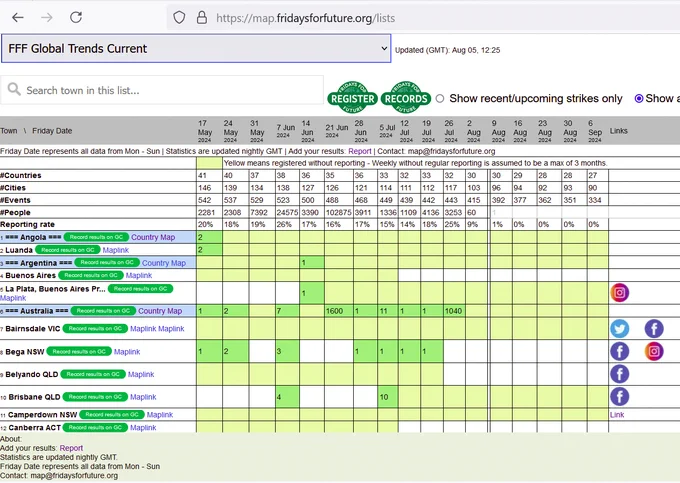Select the 'Show a...' radio option
The height and width of the screenshot is (483, 680).
tap(638, 98)
